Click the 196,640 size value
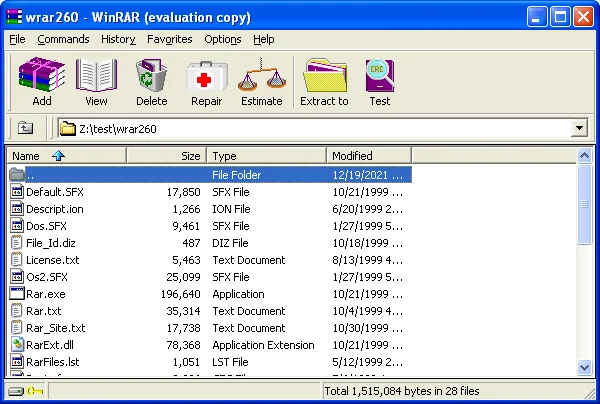 pos(181,294)
